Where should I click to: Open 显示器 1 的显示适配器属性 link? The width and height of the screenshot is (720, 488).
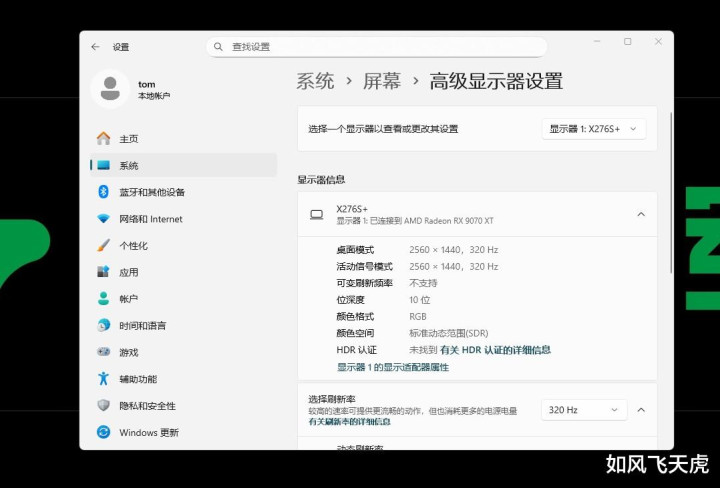click(392, 367)
